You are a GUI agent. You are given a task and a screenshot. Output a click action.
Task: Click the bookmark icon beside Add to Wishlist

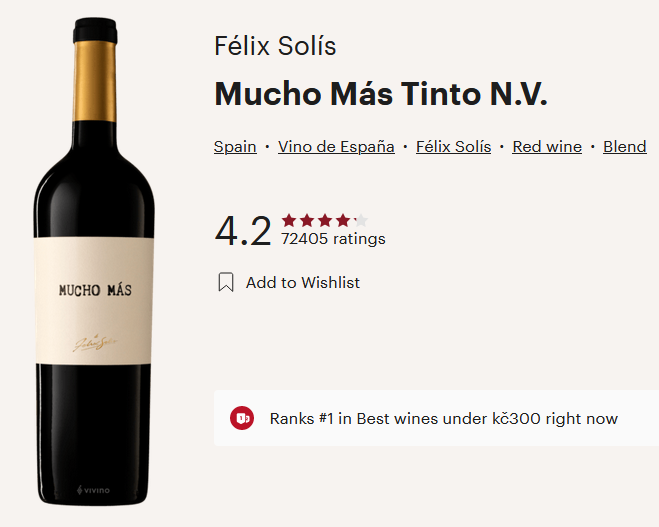click(x=226, y=282)
